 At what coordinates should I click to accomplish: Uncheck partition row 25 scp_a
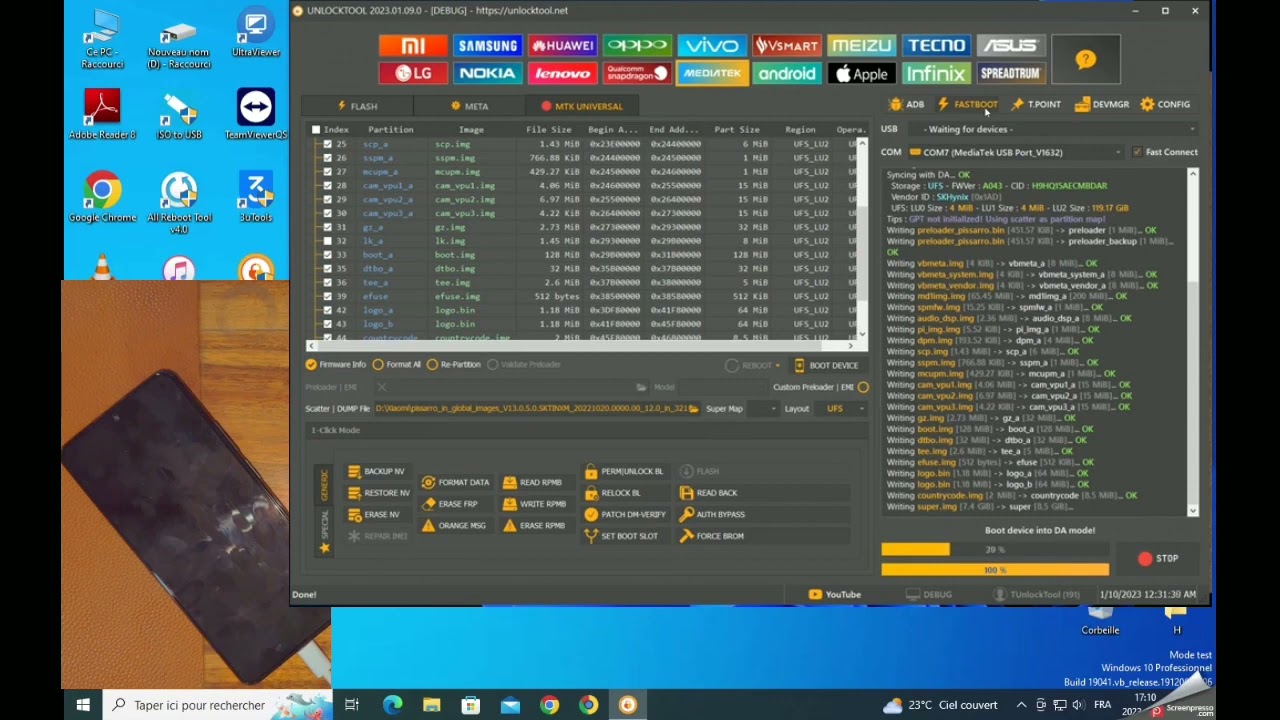327,144
